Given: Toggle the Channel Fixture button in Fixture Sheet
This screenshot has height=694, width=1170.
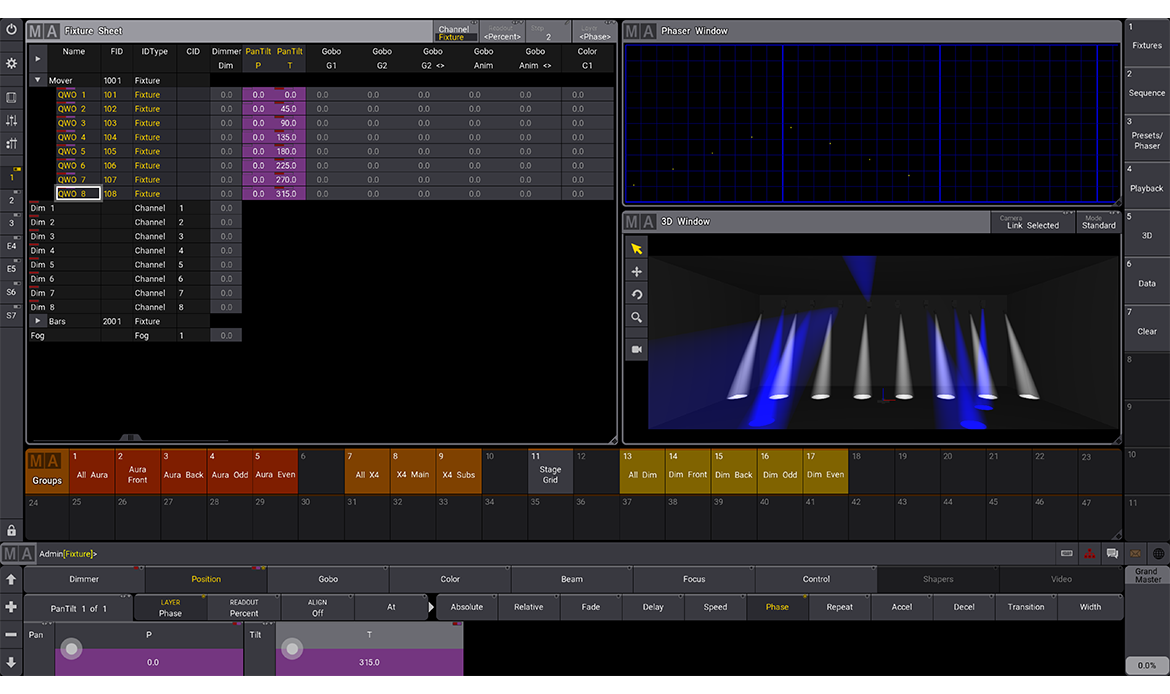Looking at the screenshot, I should 454,32.
